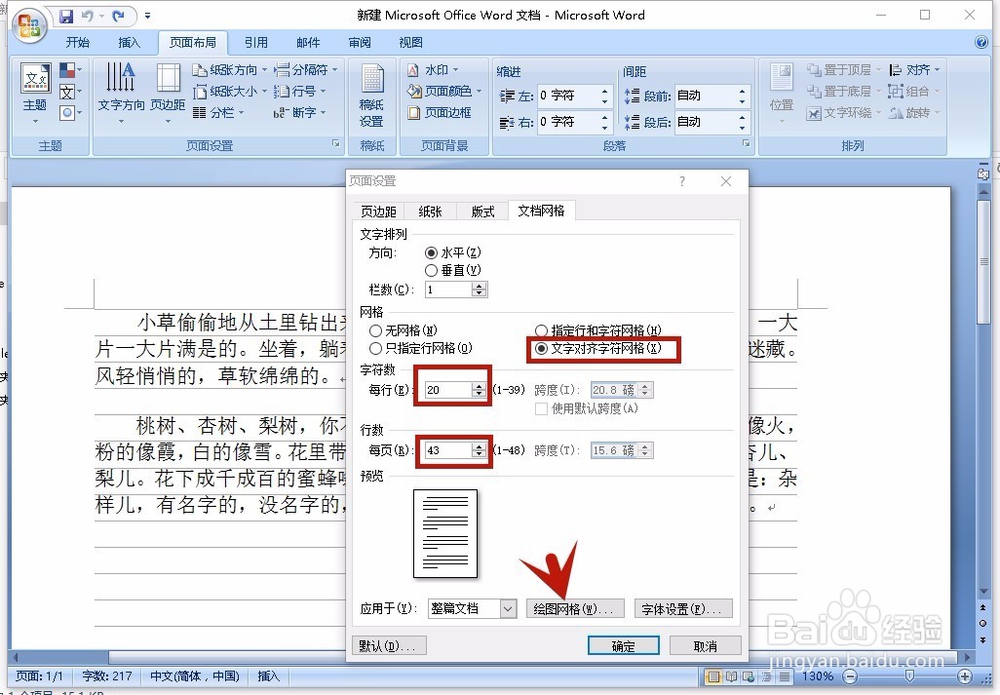Click the Office button logo

coord(29,26)
